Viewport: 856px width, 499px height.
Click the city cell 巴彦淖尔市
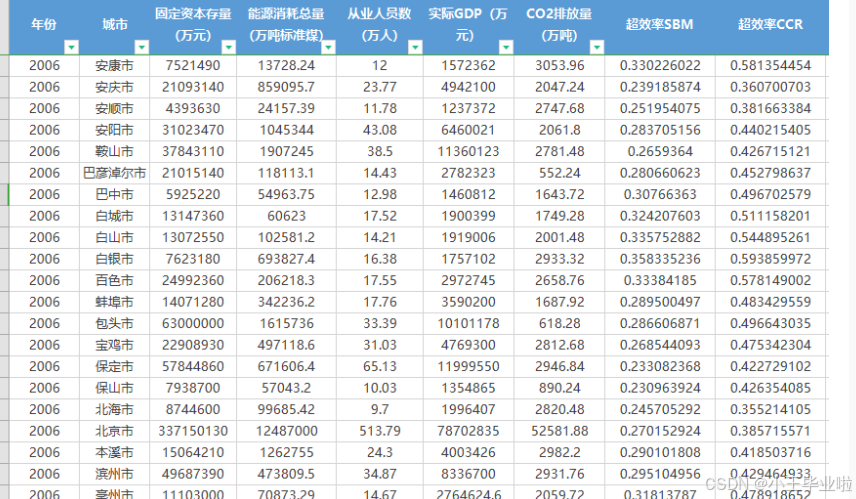115,173
